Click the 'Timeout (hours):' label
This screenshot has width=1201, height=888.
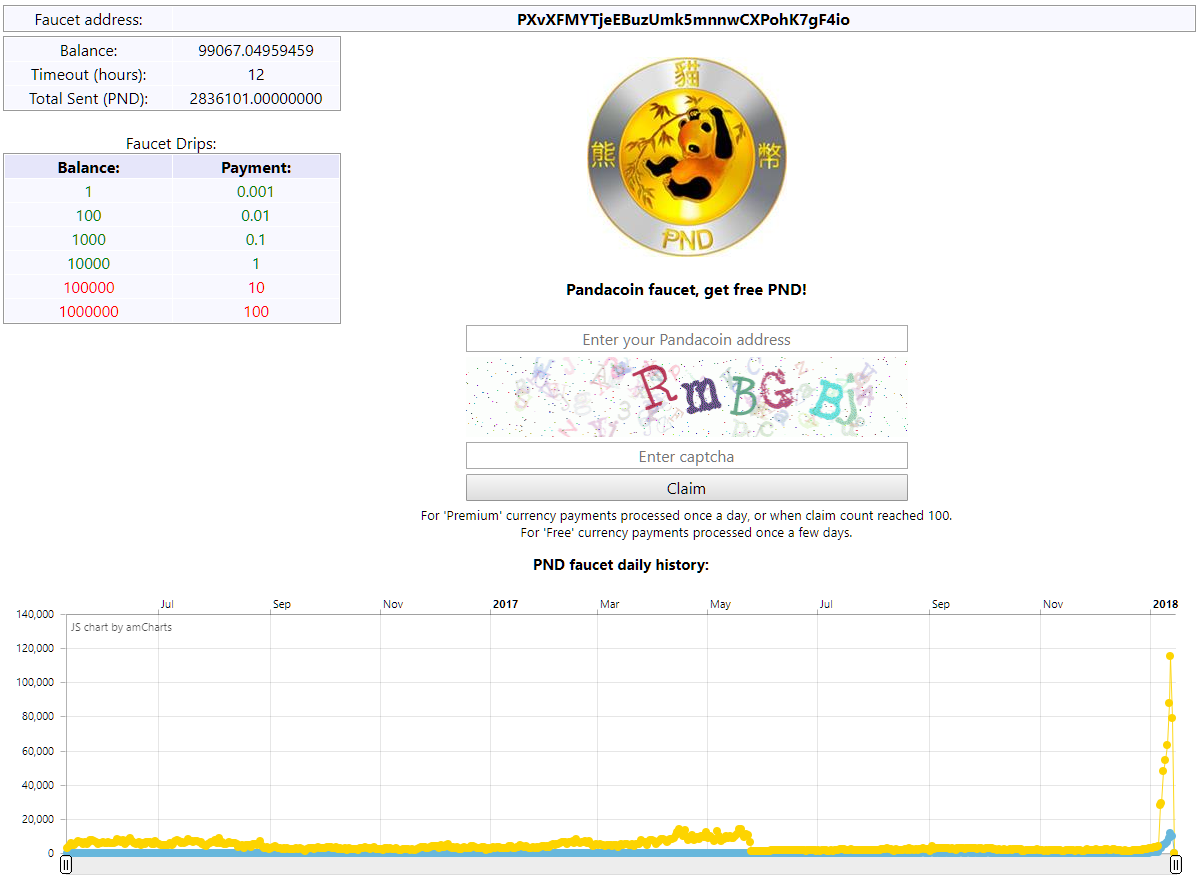(x=88, y=74)
